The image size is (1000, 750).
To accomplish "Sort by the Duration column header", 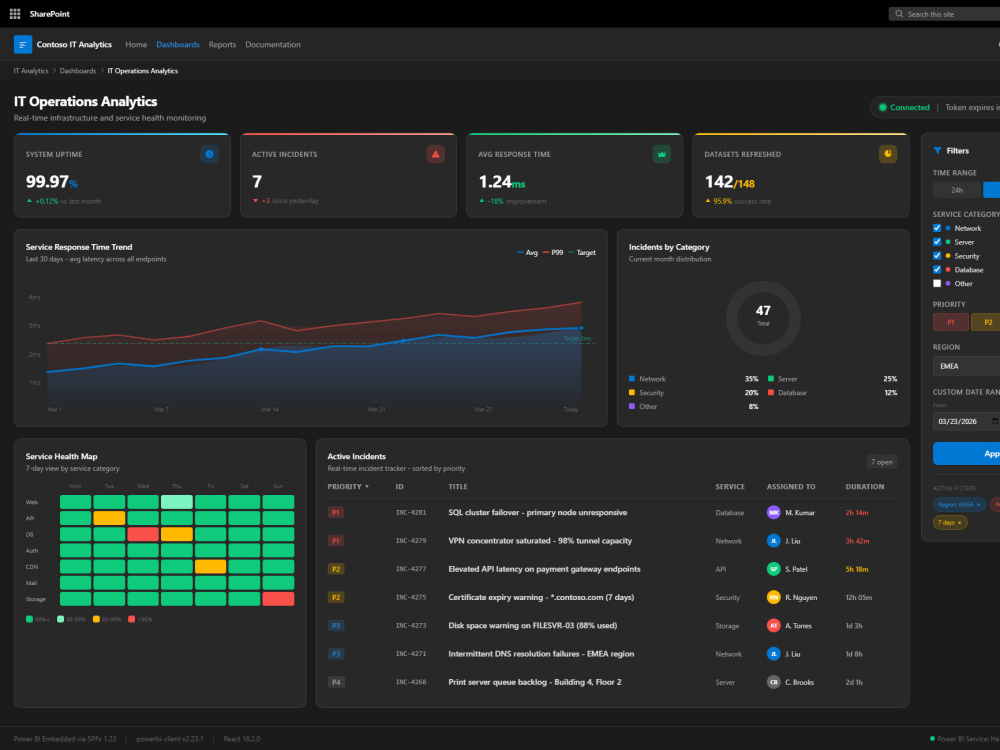I will click(x=865, y=487).
